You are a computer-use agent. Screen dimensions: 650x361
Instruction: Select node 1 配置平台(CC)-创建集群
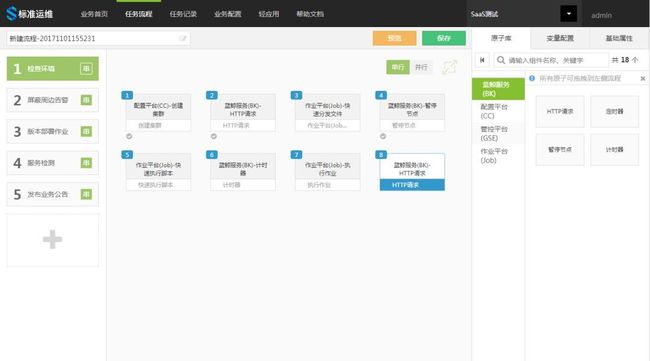158,113
